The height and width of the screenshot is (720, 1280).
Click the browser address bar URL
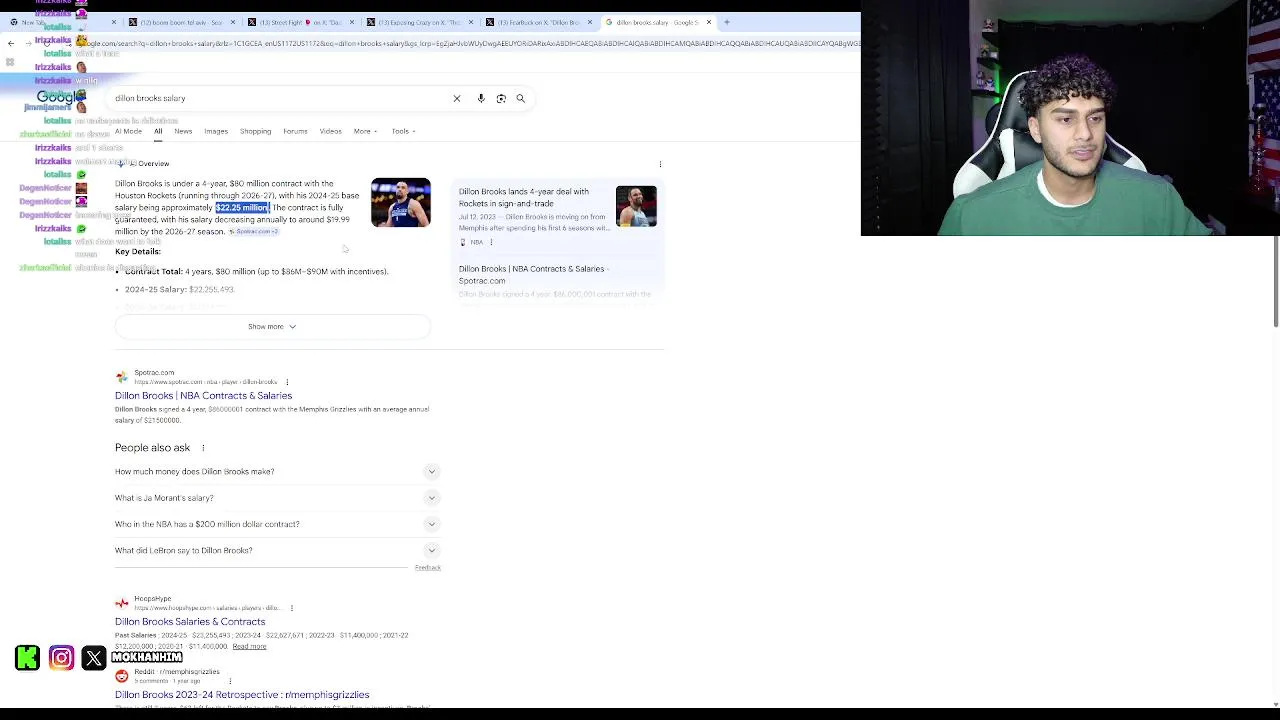(x=470, y=43)
